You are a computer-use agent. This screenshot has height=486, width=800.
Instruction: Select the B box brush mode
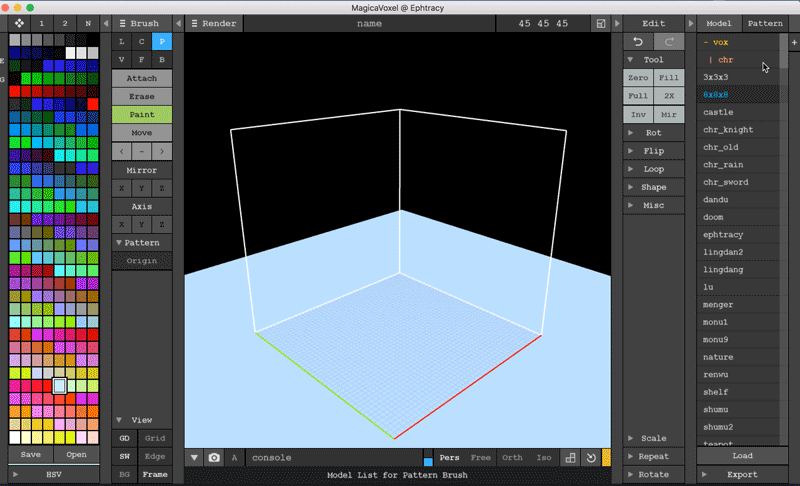point(162,60)
